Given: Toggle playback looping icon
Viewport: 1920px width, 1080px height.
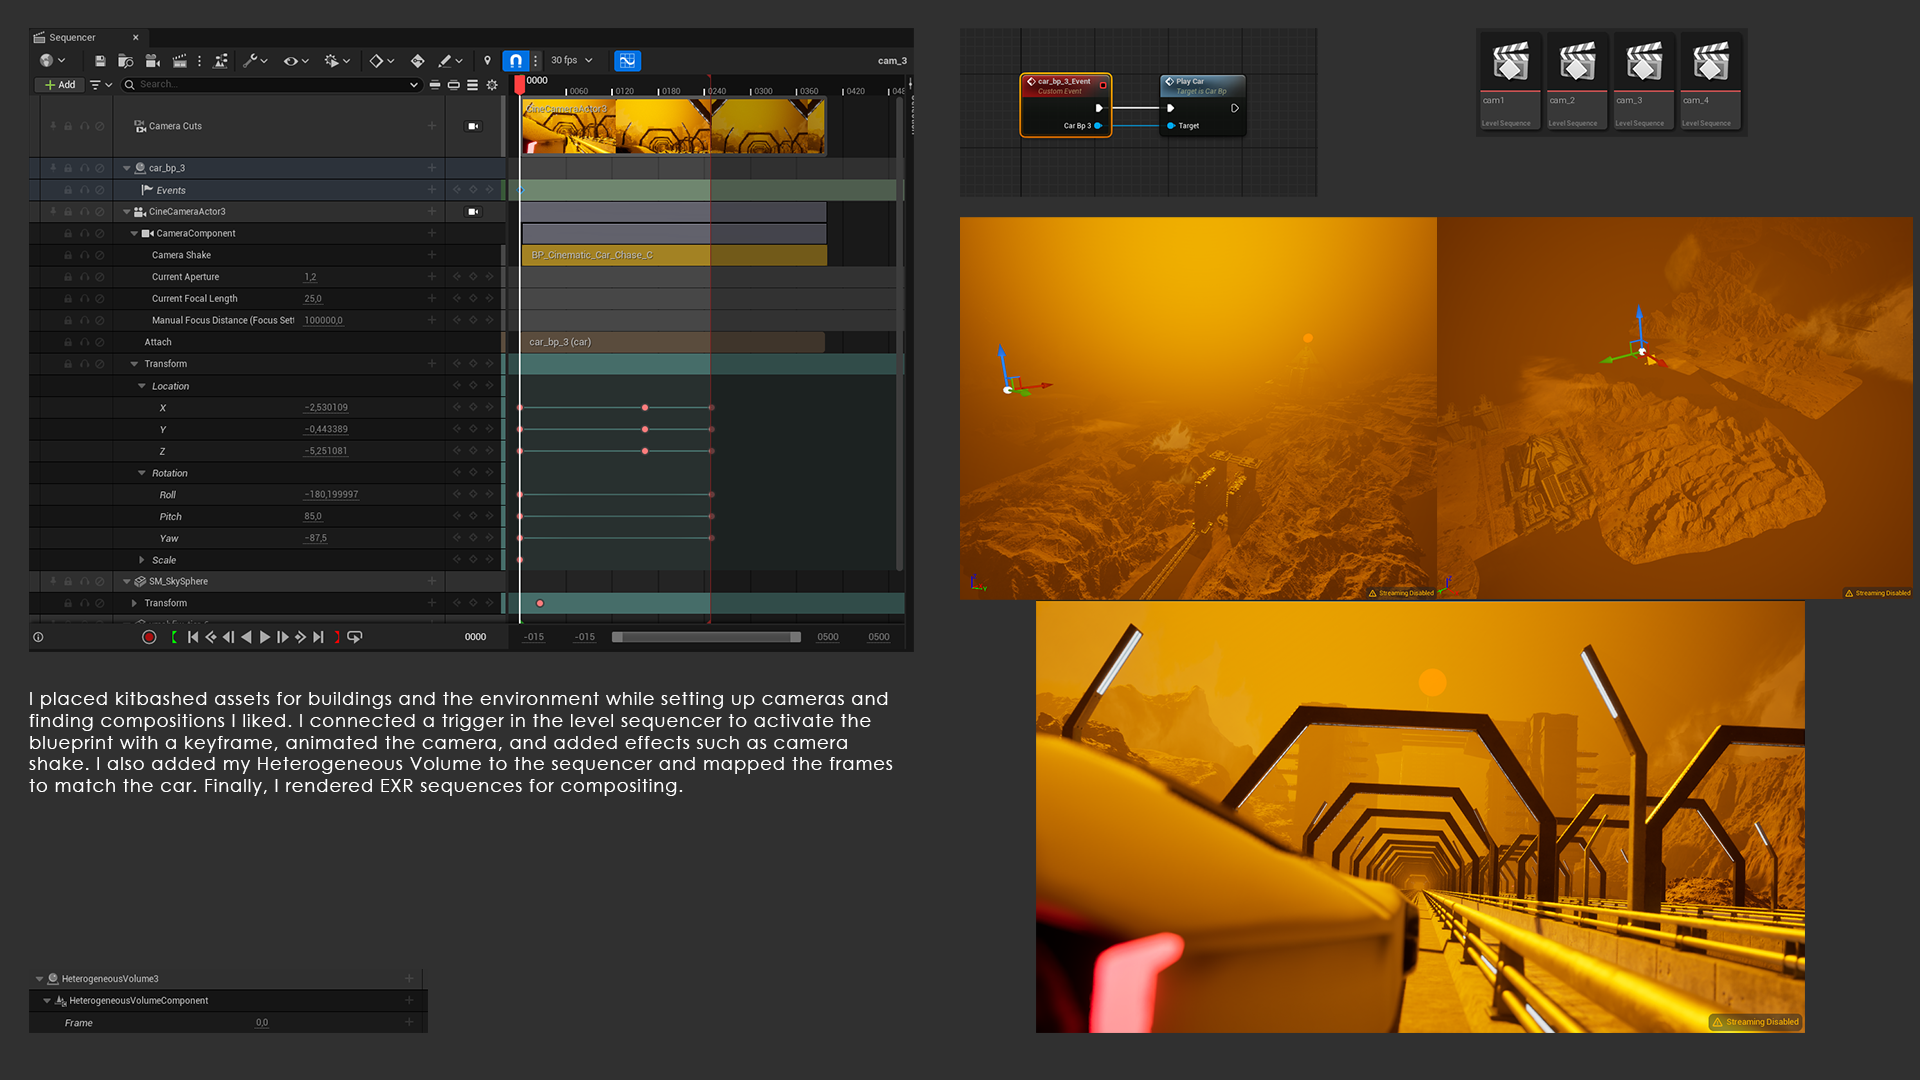Looking at the screenshot, I should (x=355, y=637).
